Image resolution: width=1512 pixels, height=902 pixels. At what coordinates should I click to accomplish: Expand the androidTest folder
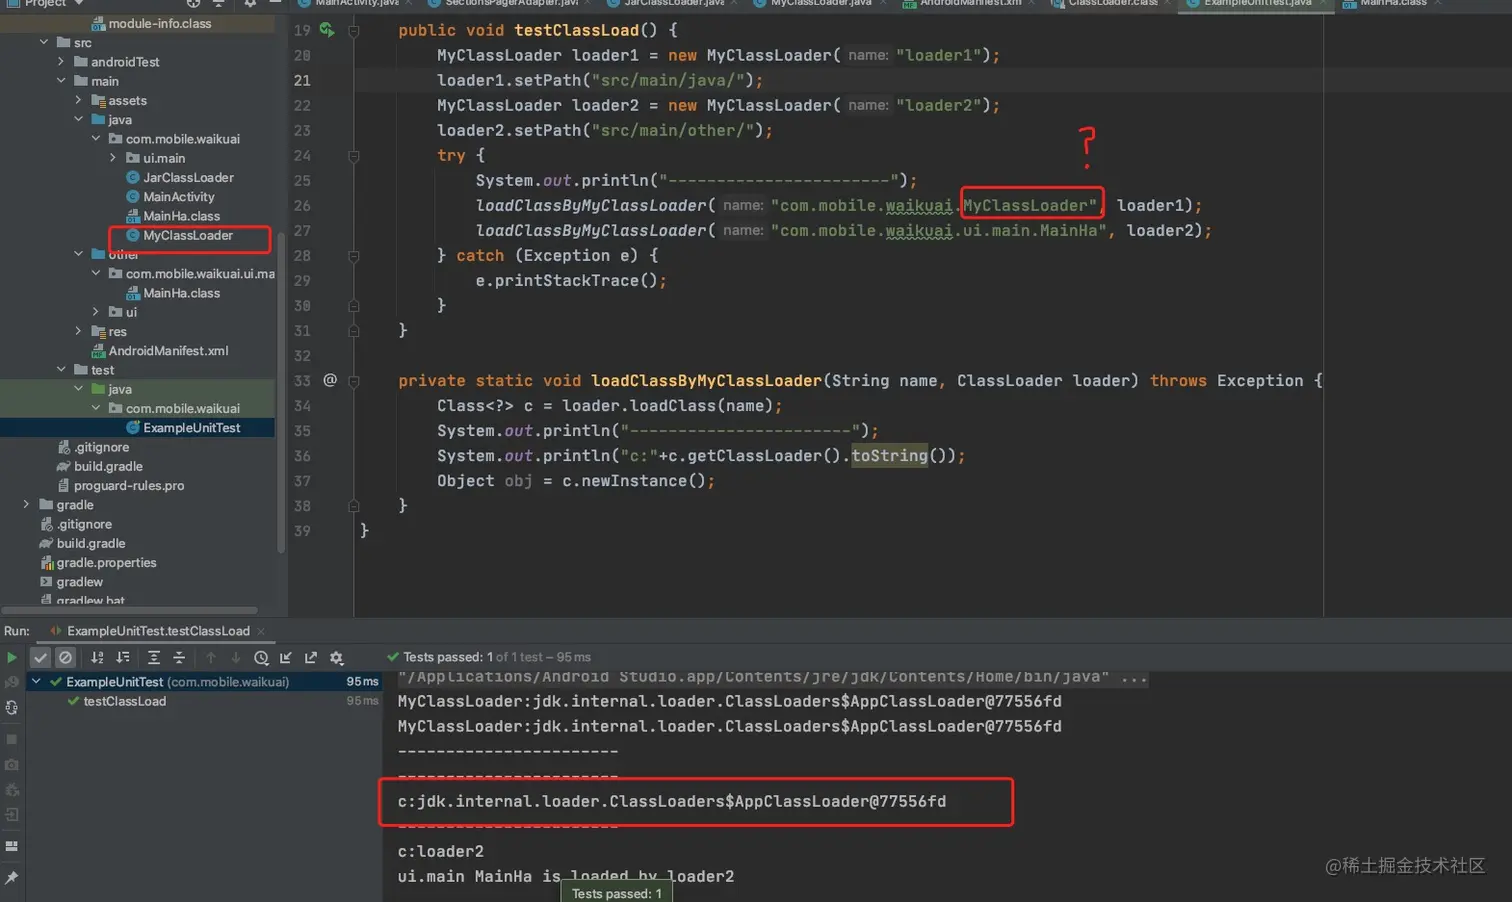click(x=61, y=61)
